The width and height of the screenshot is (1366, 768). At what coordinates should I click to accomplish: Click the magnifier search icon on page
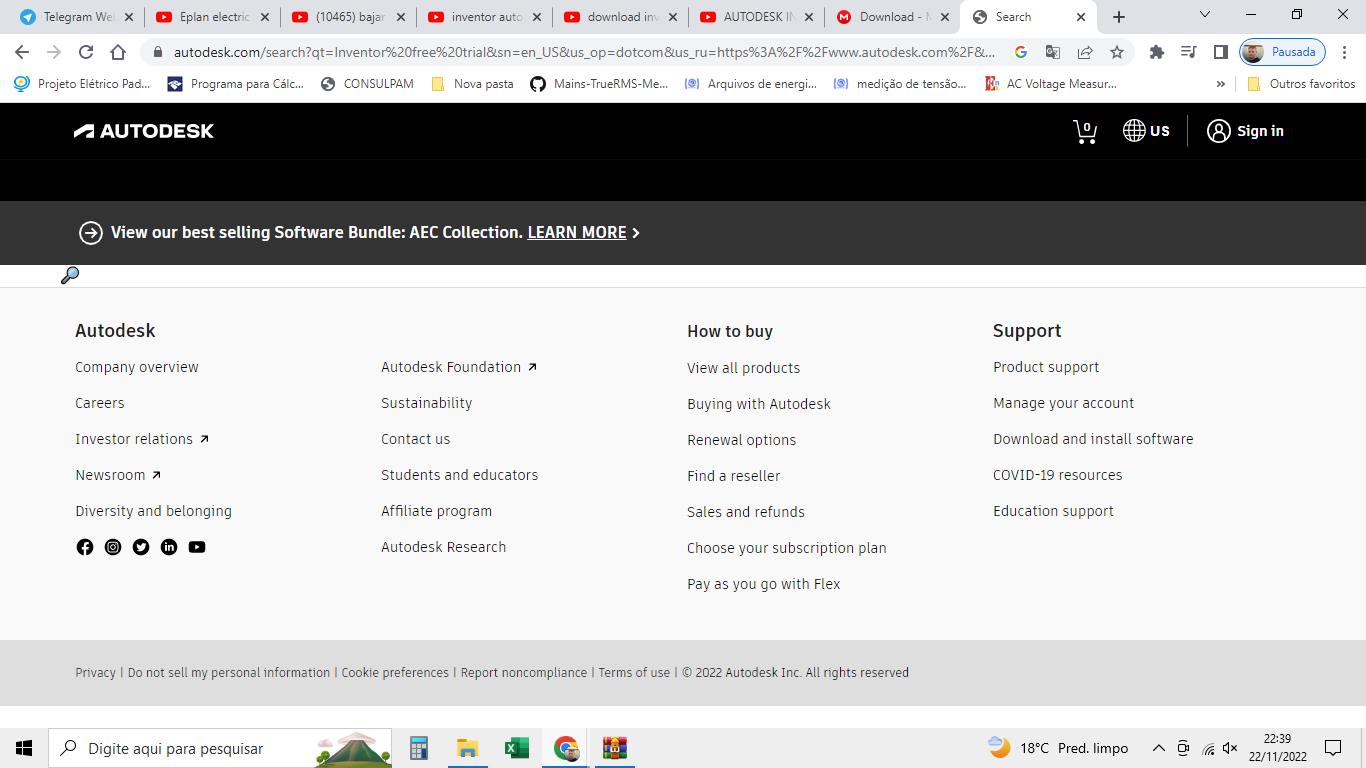(70, 275)
